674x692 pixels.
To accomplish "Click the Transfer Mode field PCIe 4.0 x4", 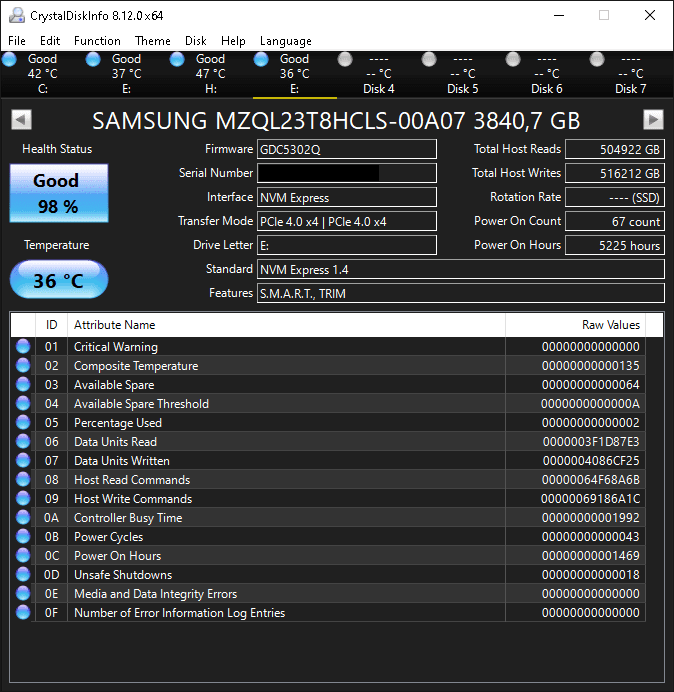I will coord(347,221).
